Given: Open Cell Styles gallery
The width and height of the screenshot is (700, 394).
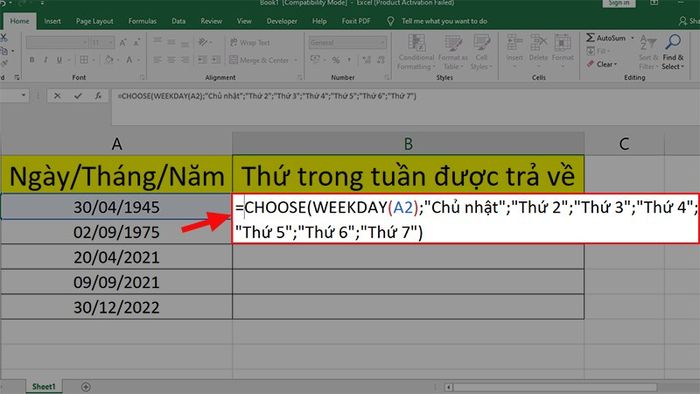Looking at the screenshot, I should point(481,52).
